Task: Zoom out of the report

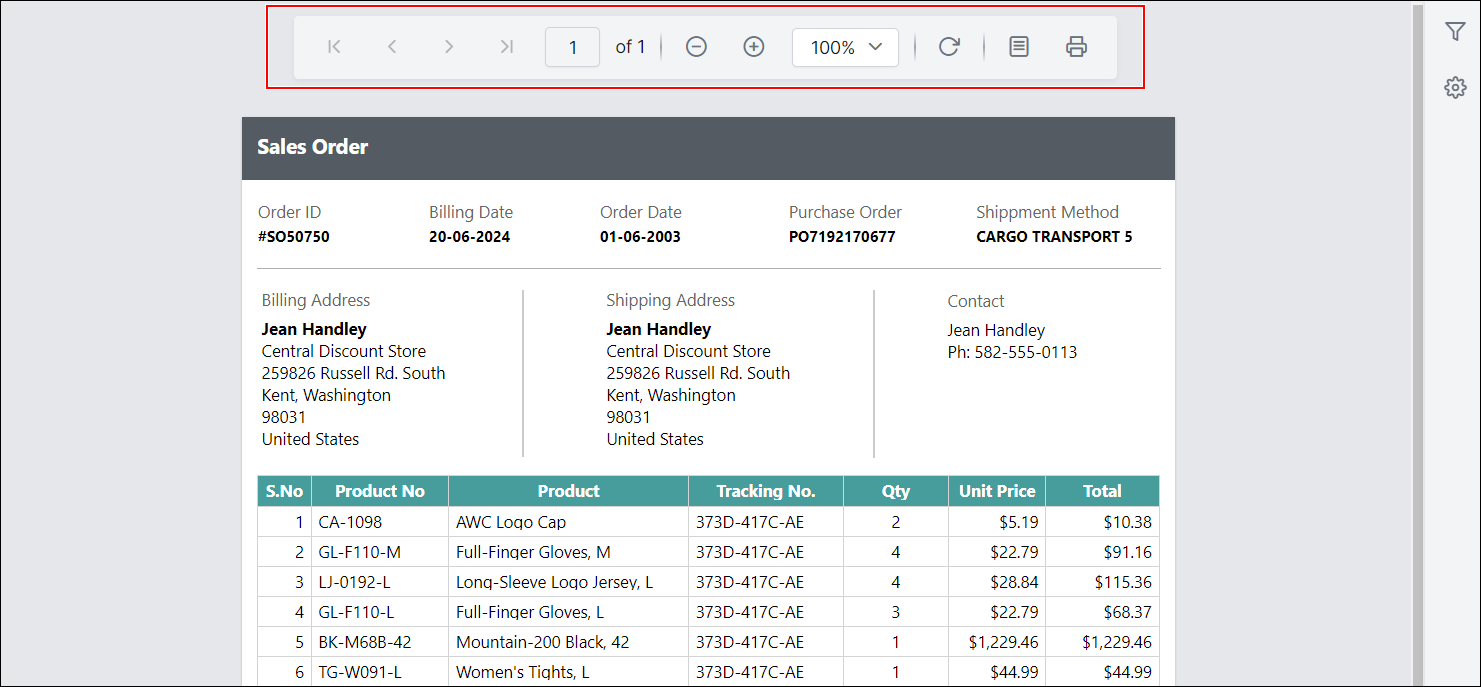Action: pos(696,46)
